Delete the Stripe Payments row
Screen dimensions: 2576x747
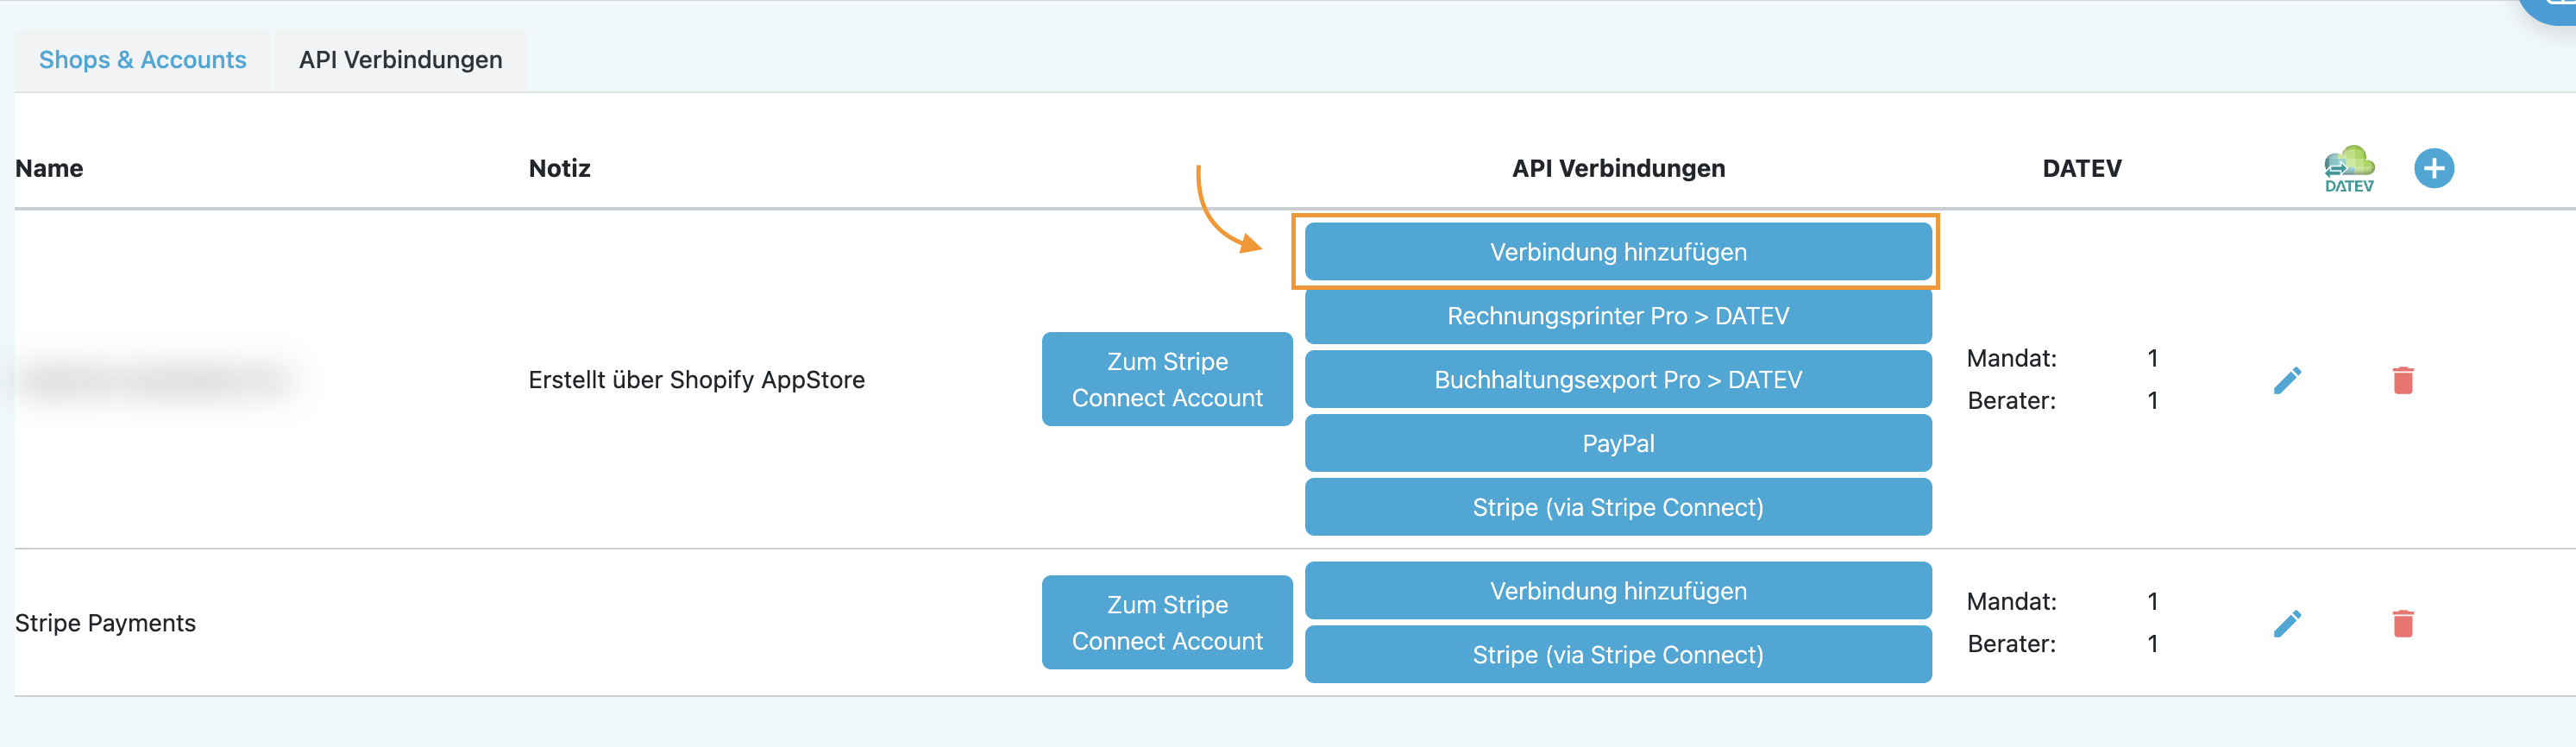2403,623
